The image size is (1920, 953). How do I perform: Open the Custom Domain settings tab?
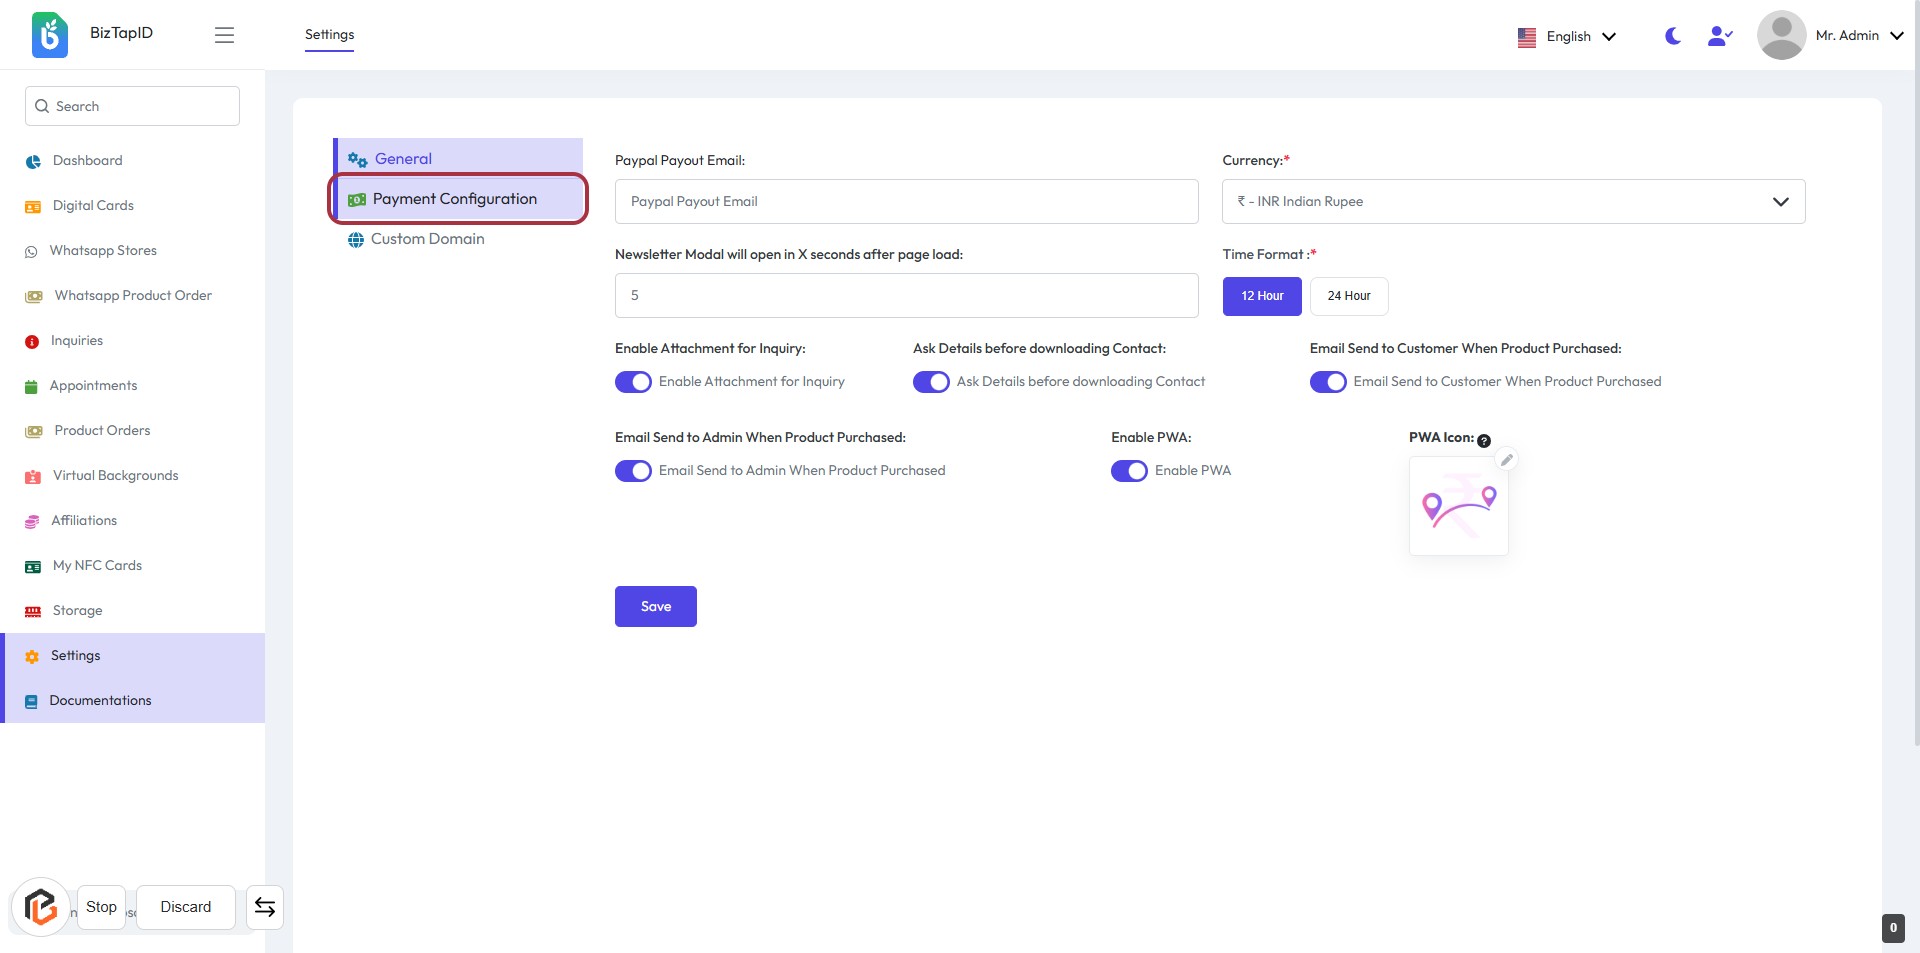coord(427,239)
